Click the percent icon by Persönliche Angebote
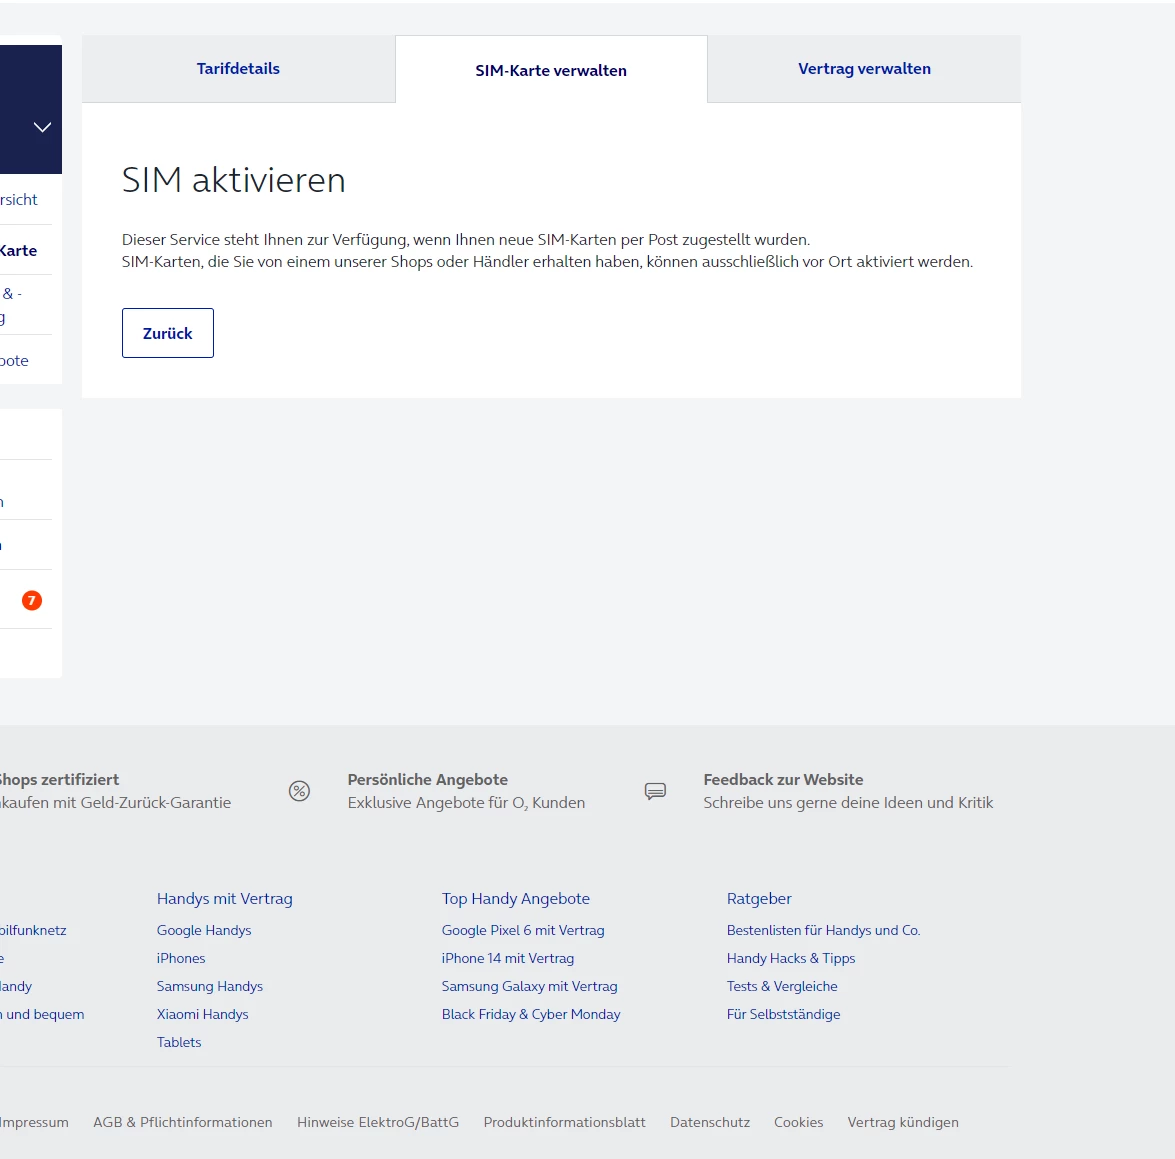Screen dimensions: 1175x1159 pos(300,791)
